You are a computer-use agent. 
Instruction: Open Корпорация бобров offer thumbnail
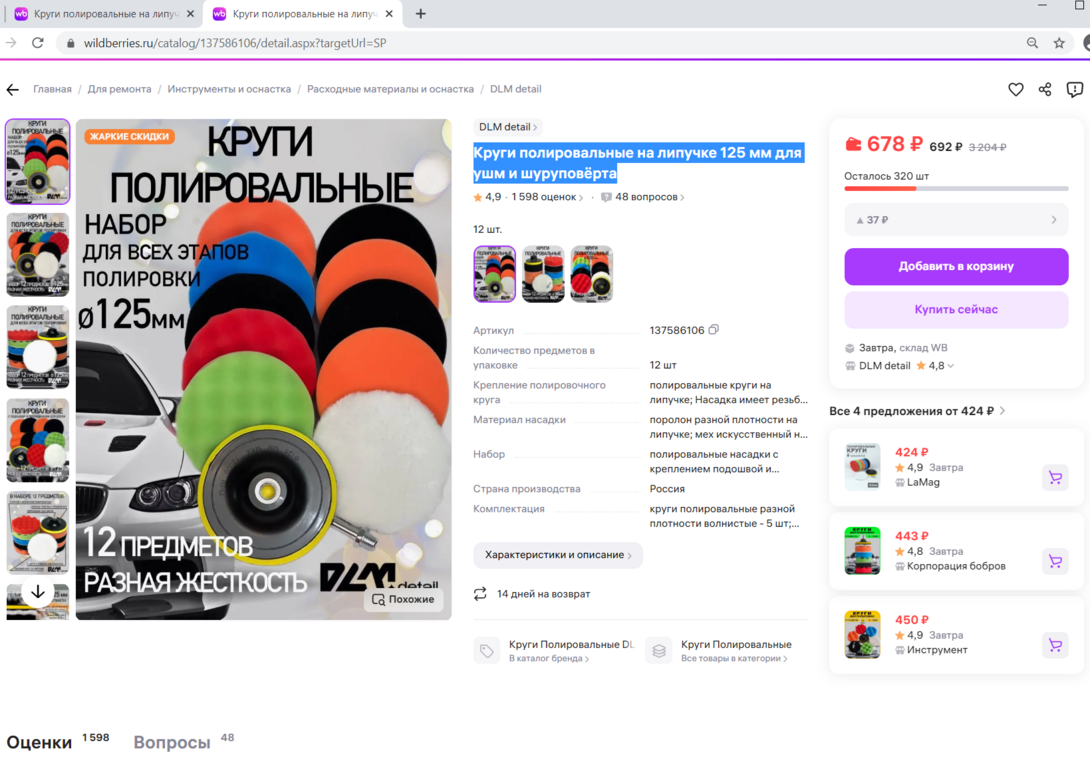point(862,551)
